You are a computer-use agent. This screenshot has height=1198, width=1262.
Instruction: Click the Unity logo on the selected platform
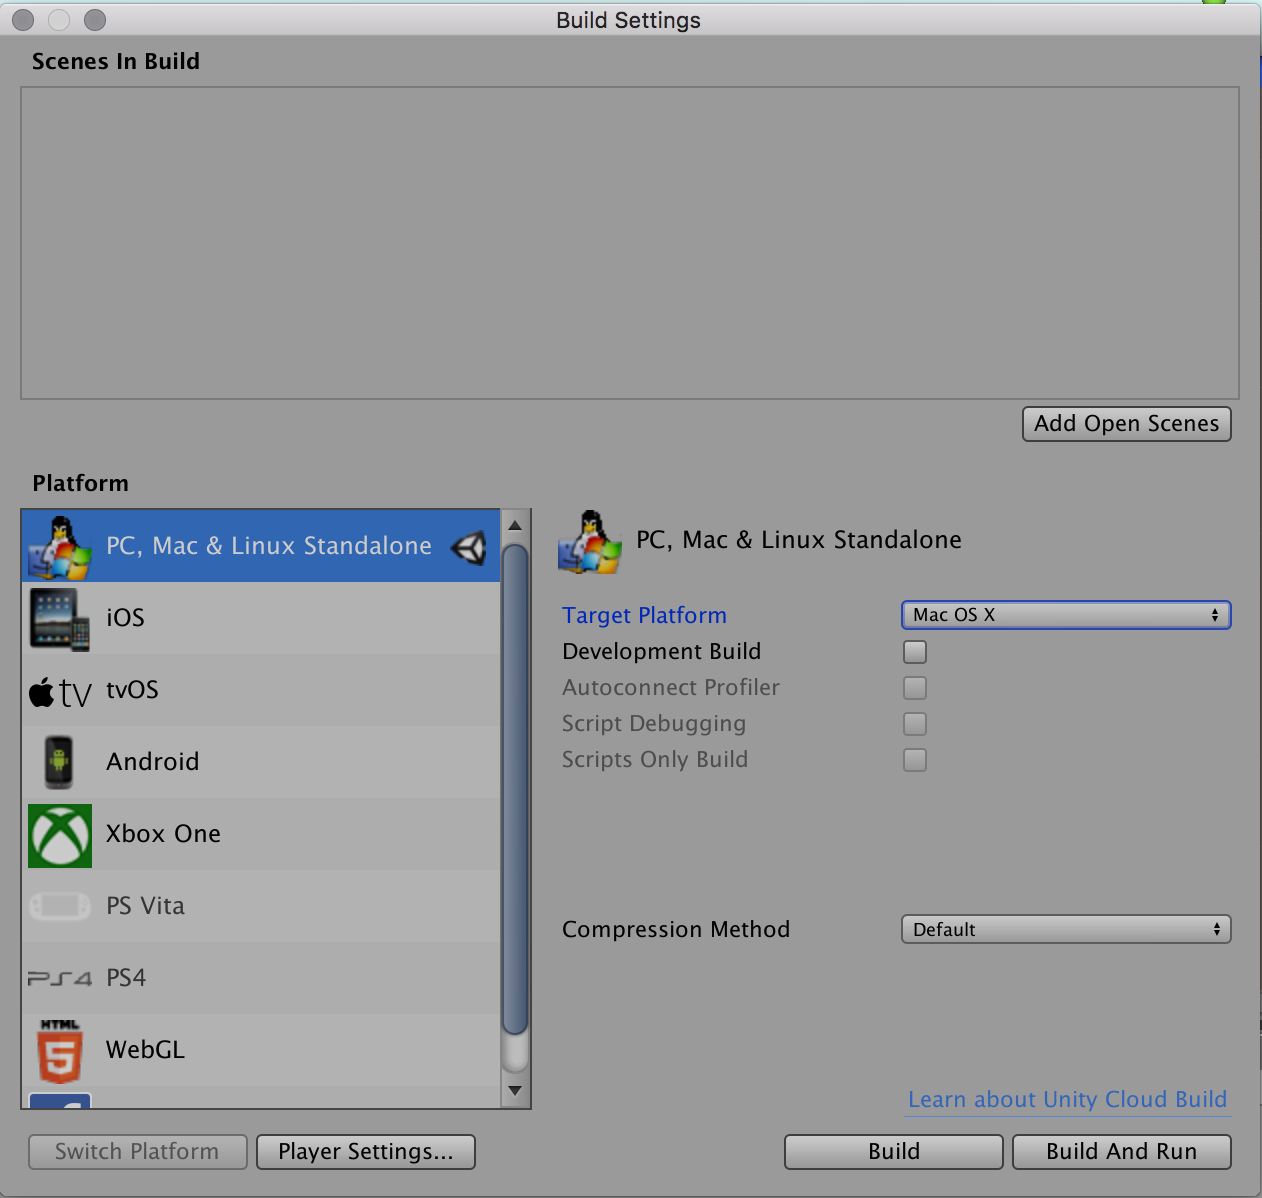point(469,547)
